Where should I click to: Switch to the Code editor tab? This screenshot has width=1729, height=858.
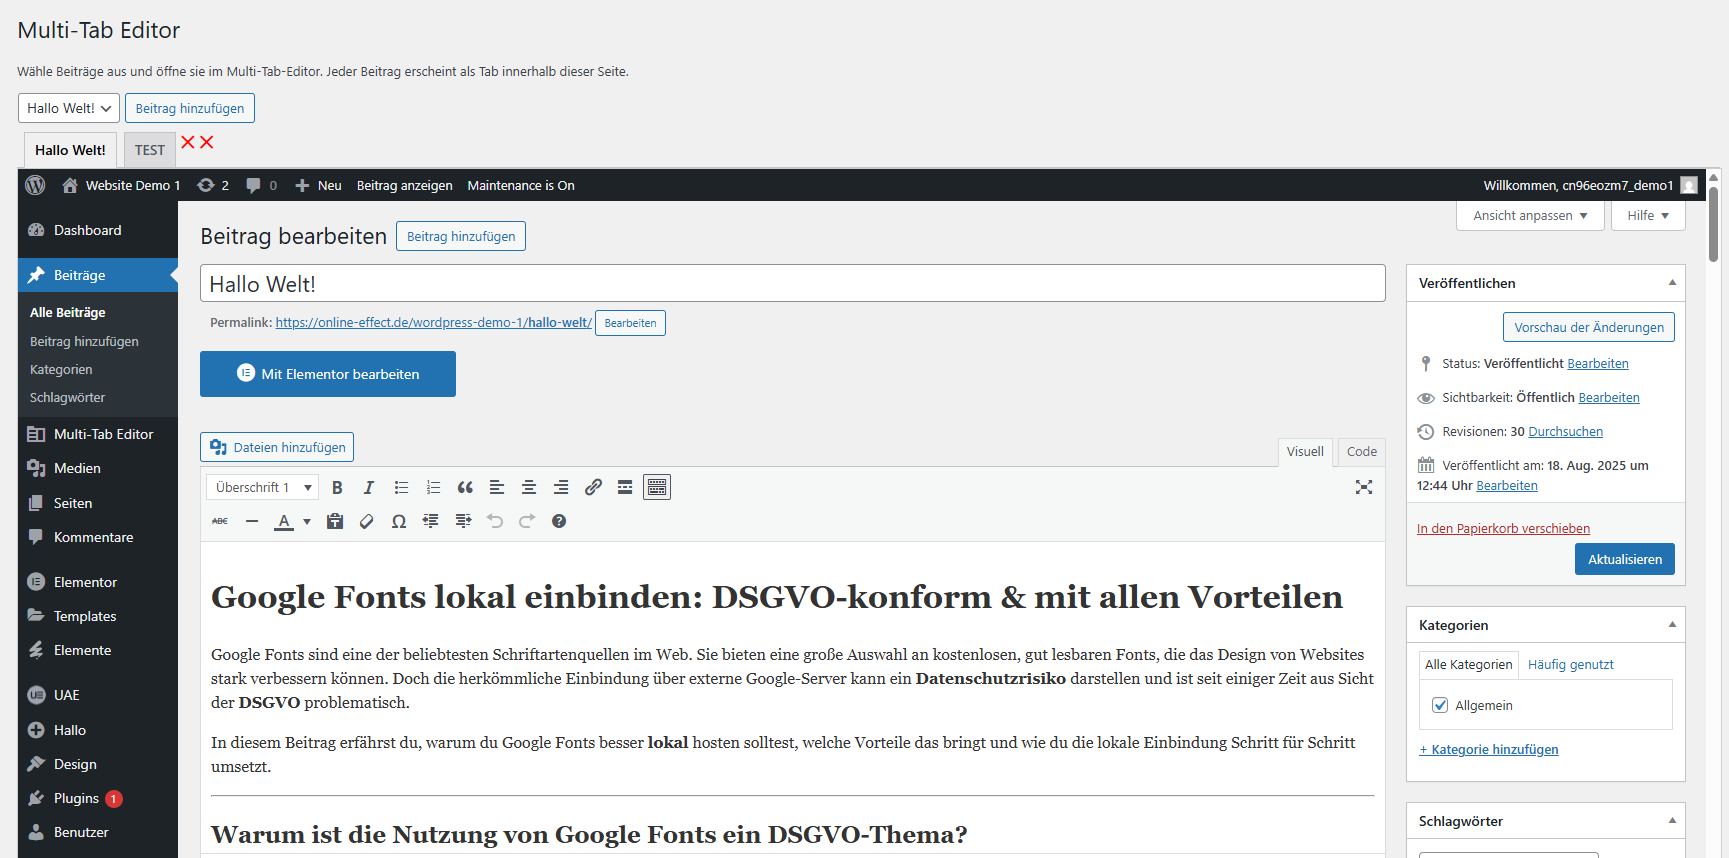pos(1361,452)
